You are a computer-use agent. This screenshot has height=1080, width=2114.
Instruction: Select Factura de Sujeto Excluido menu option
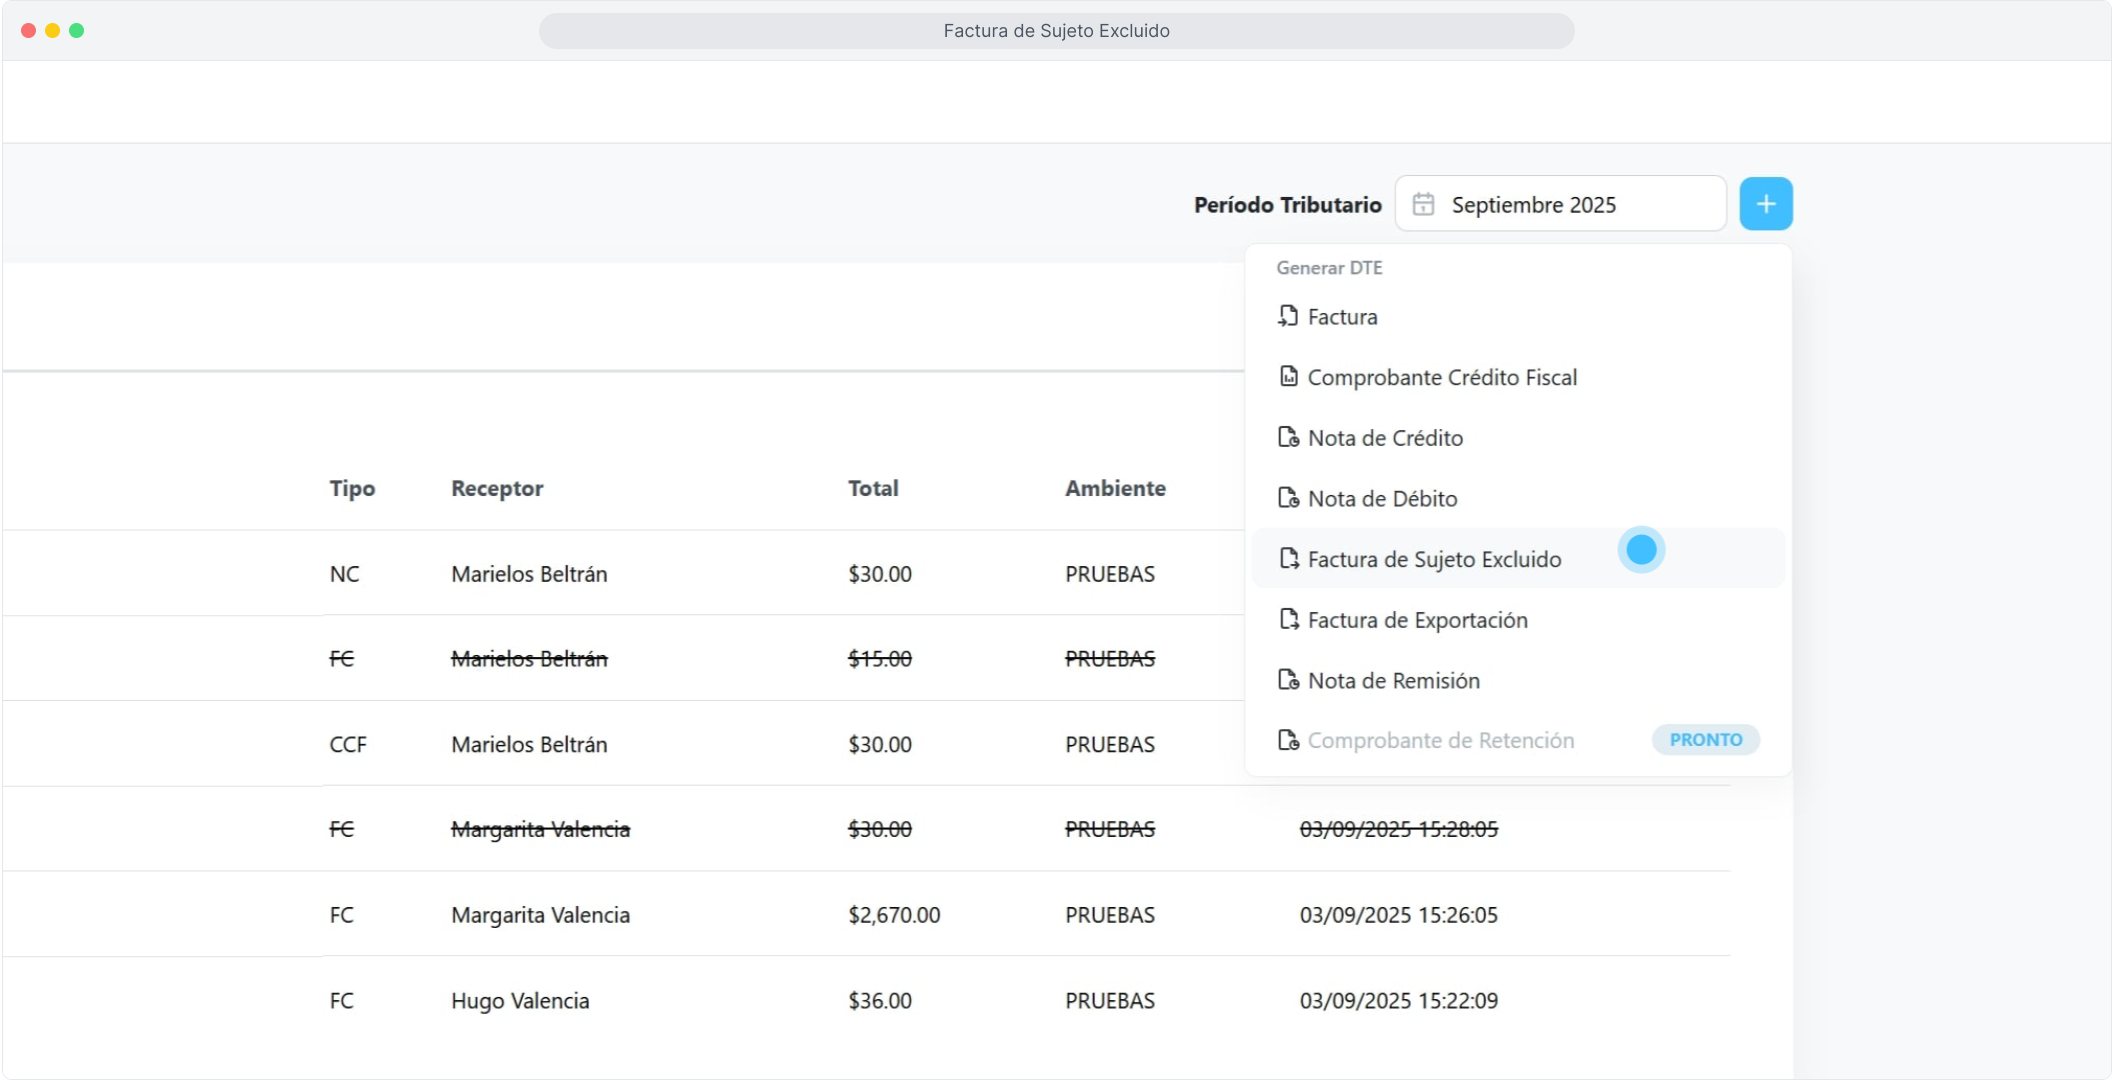[1434, 559]
